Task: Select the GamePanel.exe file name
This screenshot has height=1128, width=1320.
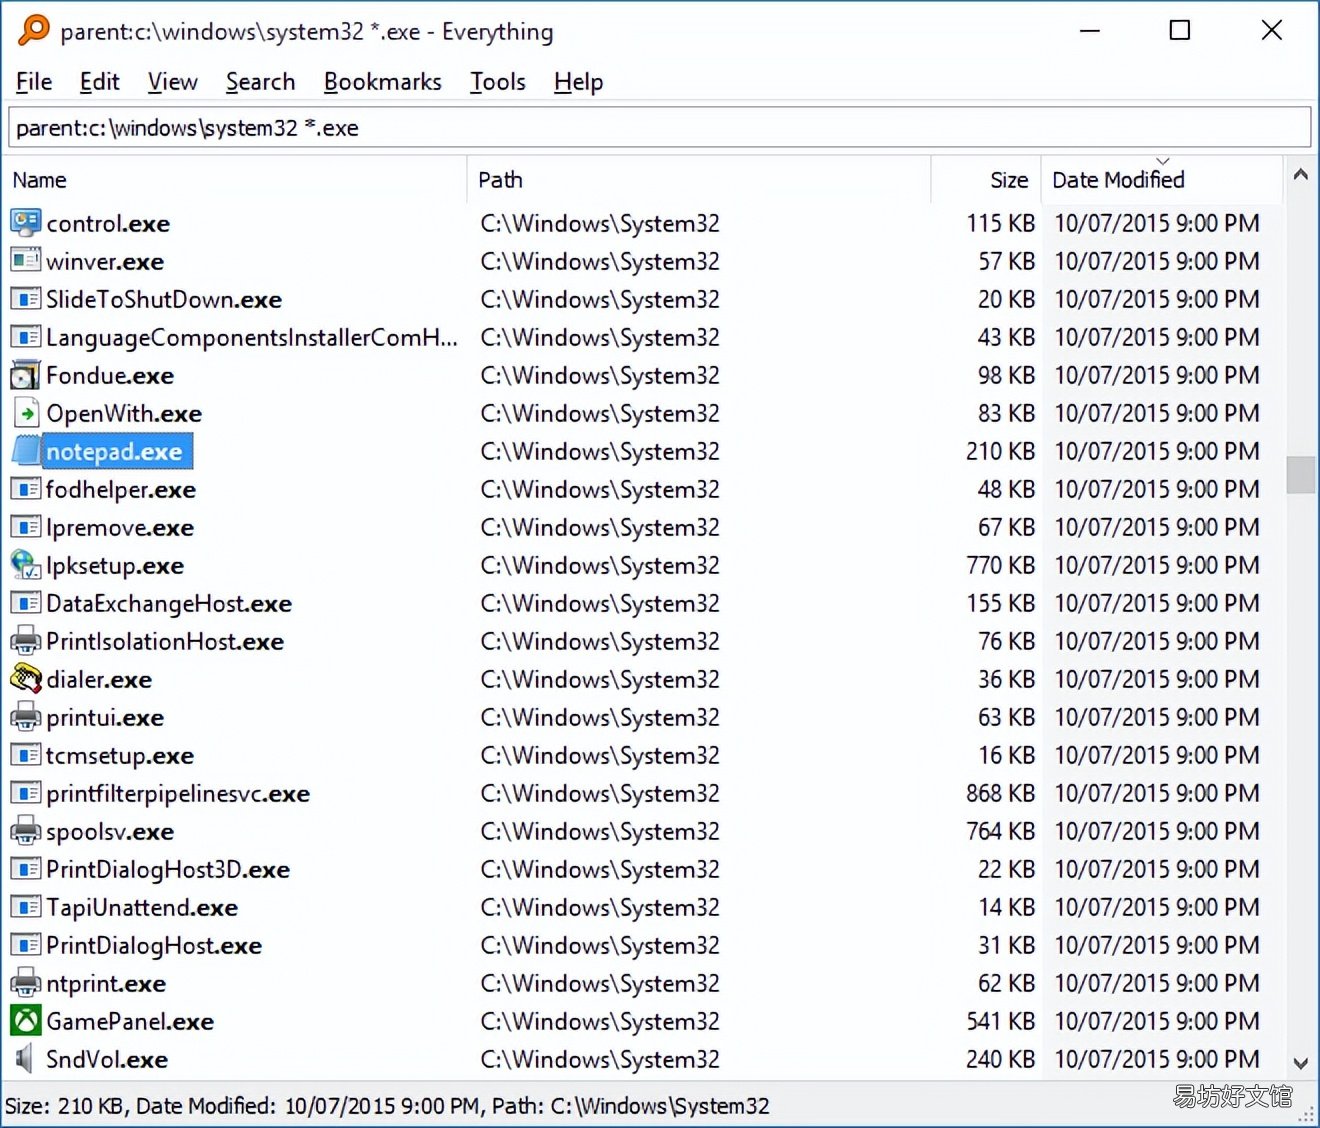Action: [x=130, y=1022]
